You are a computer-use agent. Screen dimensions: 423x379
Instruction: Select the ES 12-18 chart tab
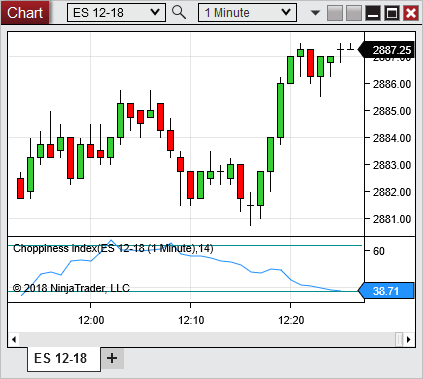(x=64, y=359)
